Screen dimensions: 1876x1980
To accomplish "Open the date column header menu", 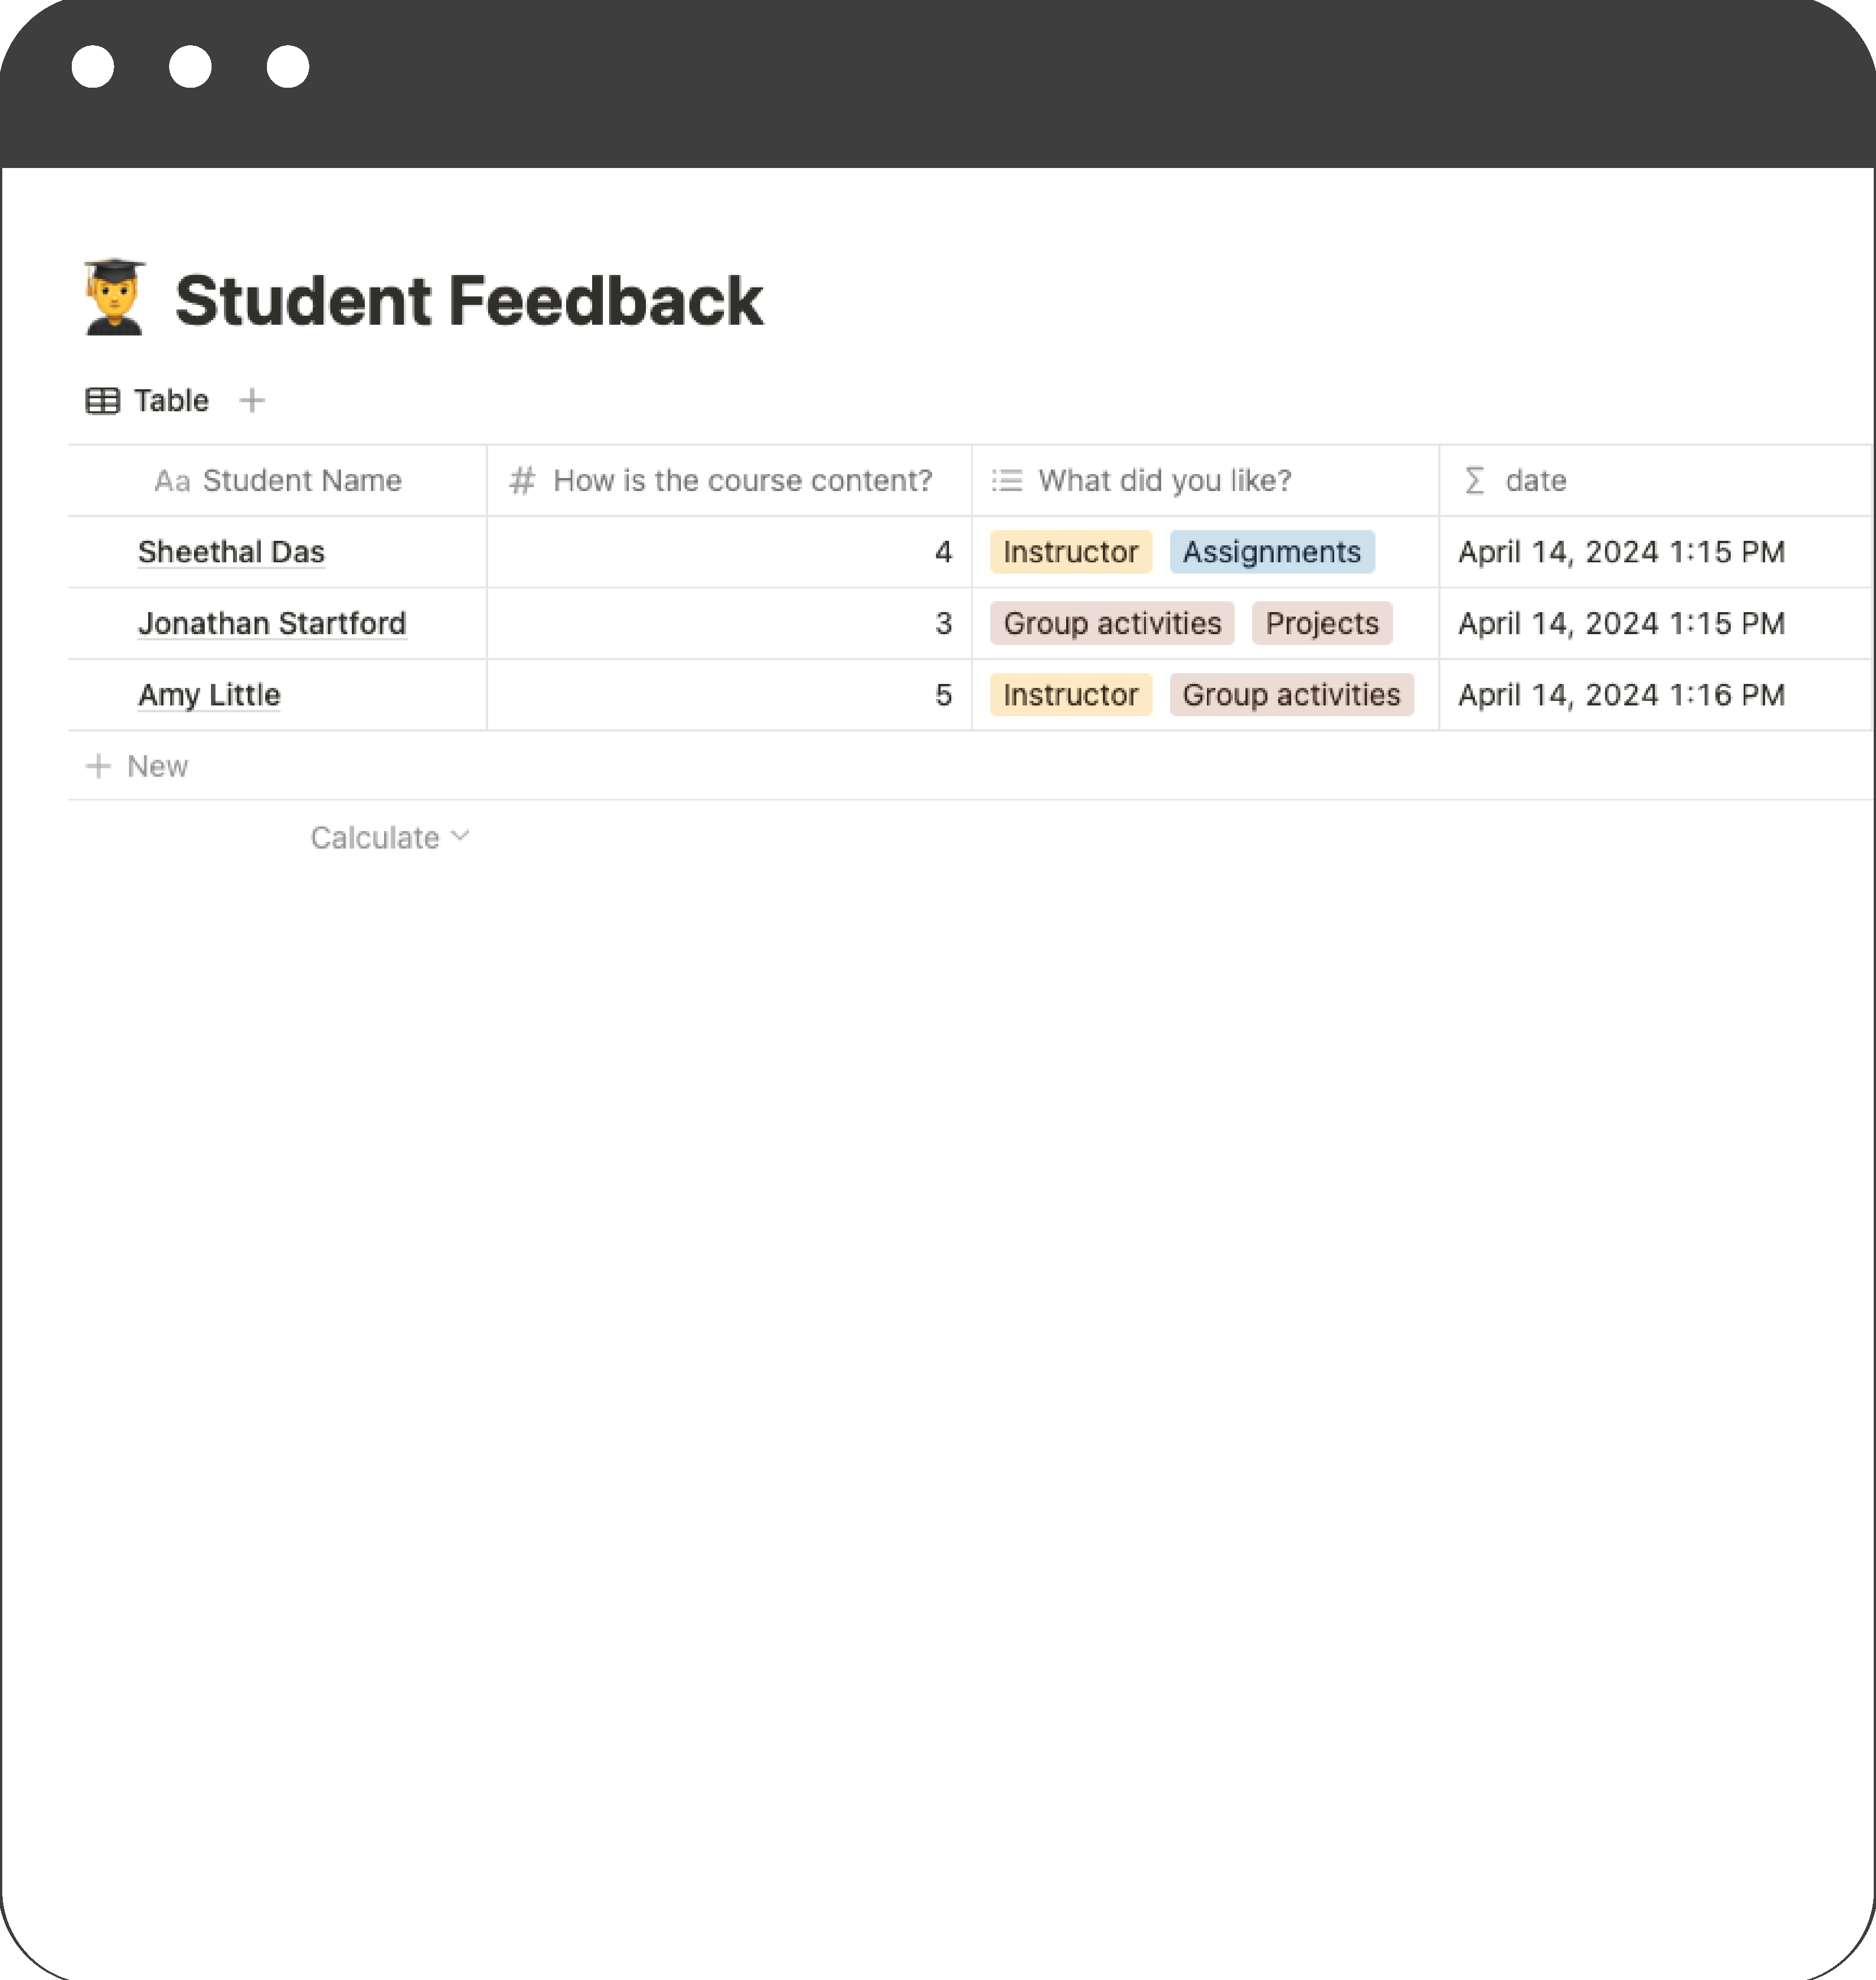I will (1536, 481).
